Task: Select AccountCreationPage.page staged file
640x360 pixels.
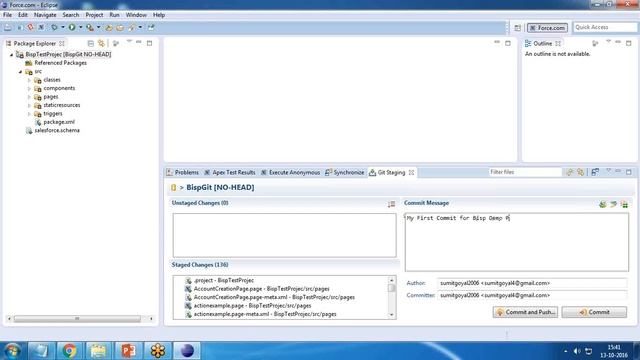Action: coord(257,289)
